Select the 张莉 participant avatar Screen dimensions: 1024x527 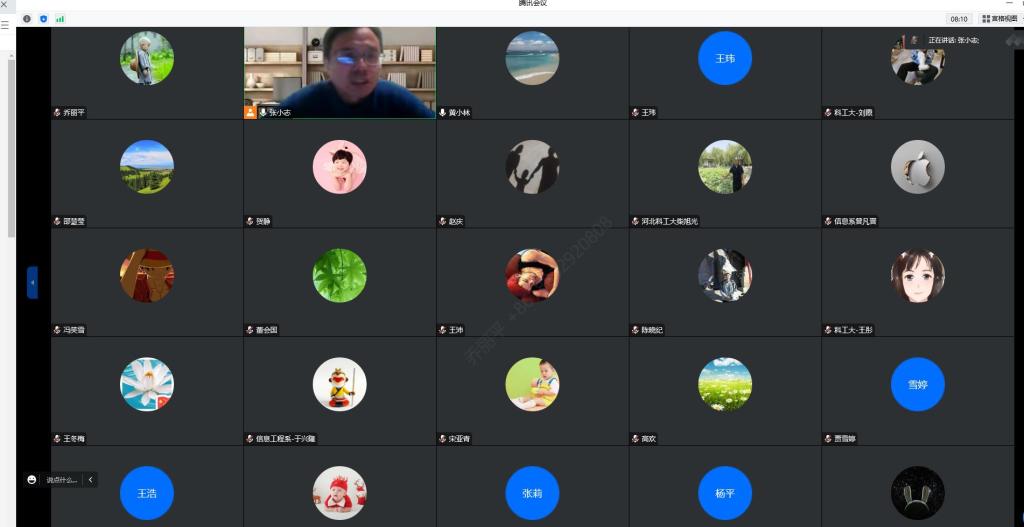click(x=532, y=493)
